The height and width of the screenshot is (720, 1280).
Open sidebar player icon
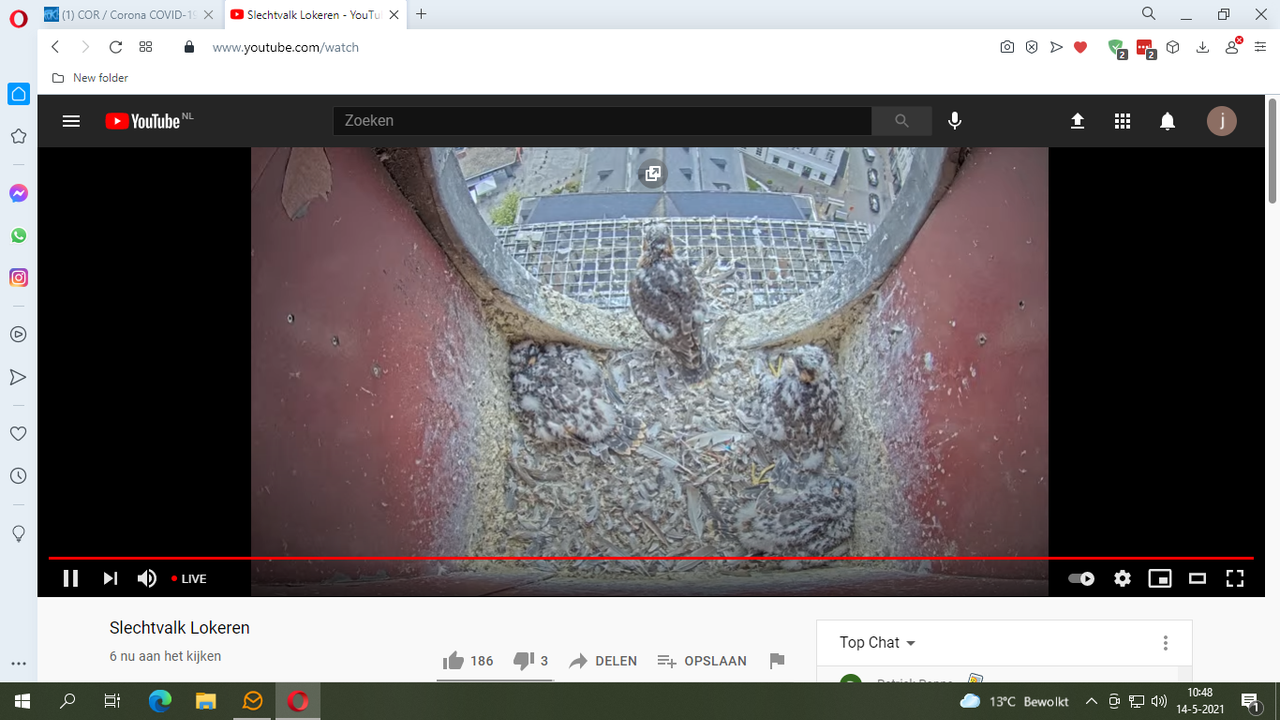point(18,335)
